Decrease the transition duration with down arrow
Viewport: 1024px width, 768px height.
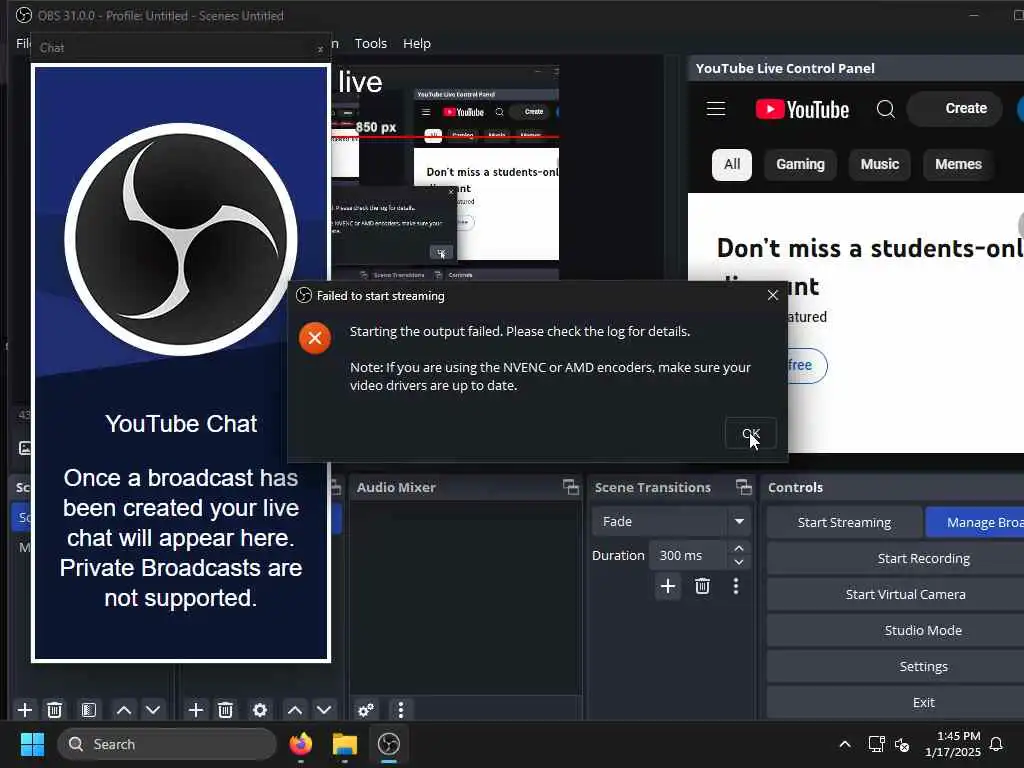(739, 562)
